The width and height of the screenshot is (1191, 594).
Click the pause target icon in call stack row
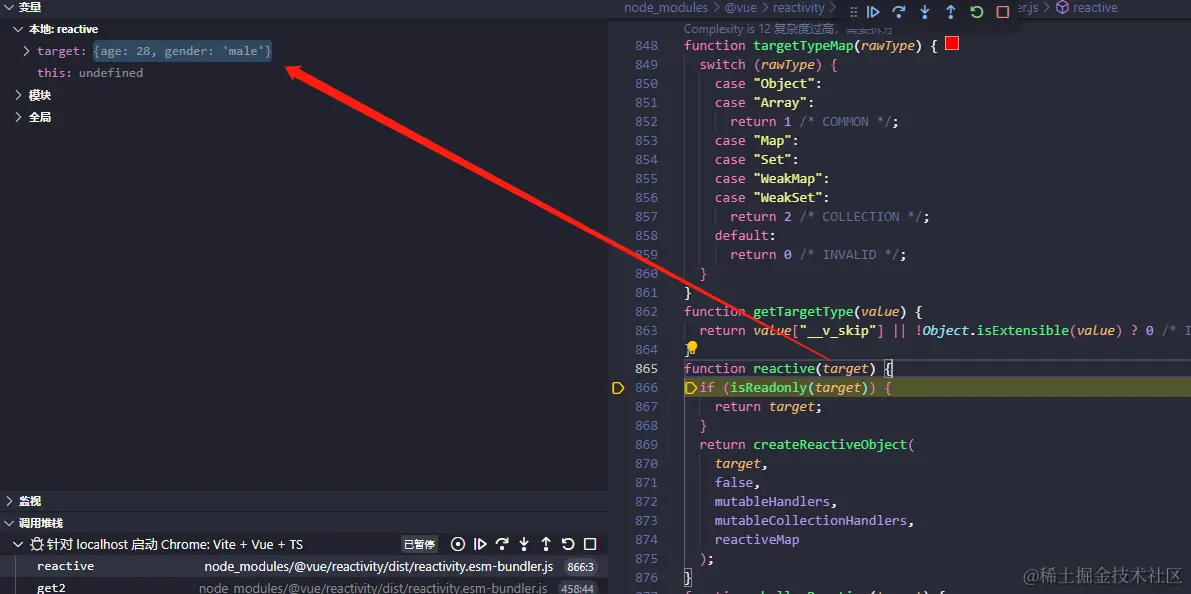click(x=457, y=544)
